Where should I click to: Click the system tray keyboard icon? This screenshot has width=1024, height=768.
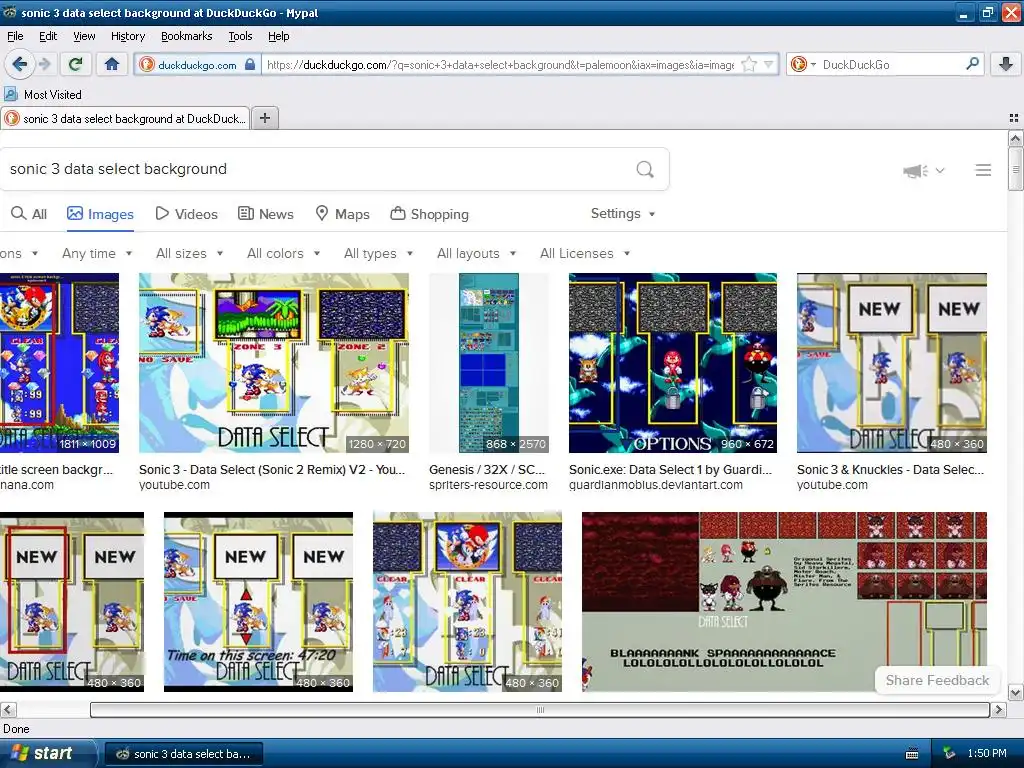click(x=912, y=754)
